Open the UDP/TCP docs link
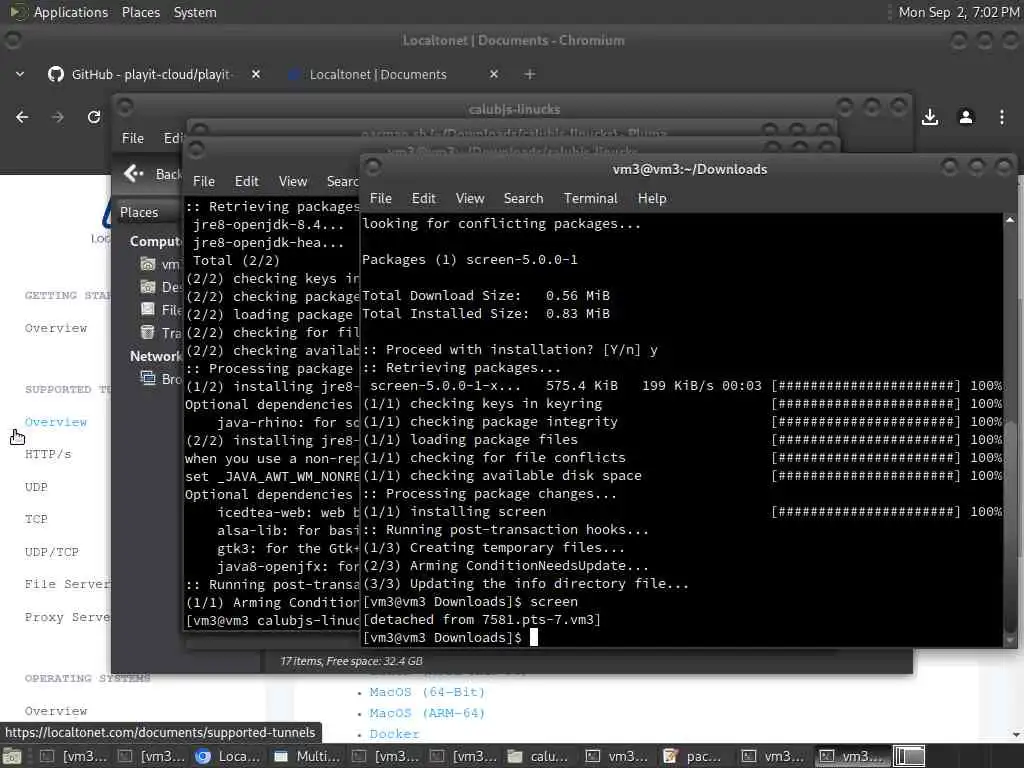The image size is (1024, 768). [52, 552]
